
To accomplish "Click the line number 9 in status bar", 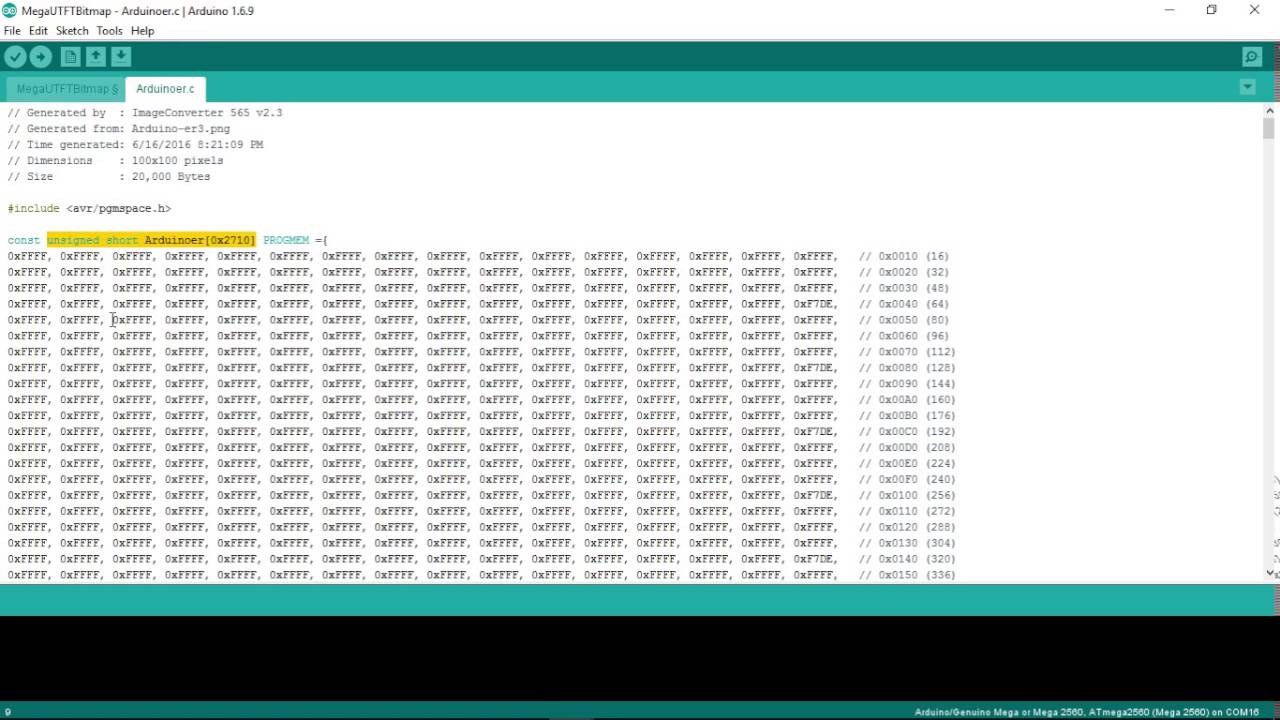I will 8,712.
